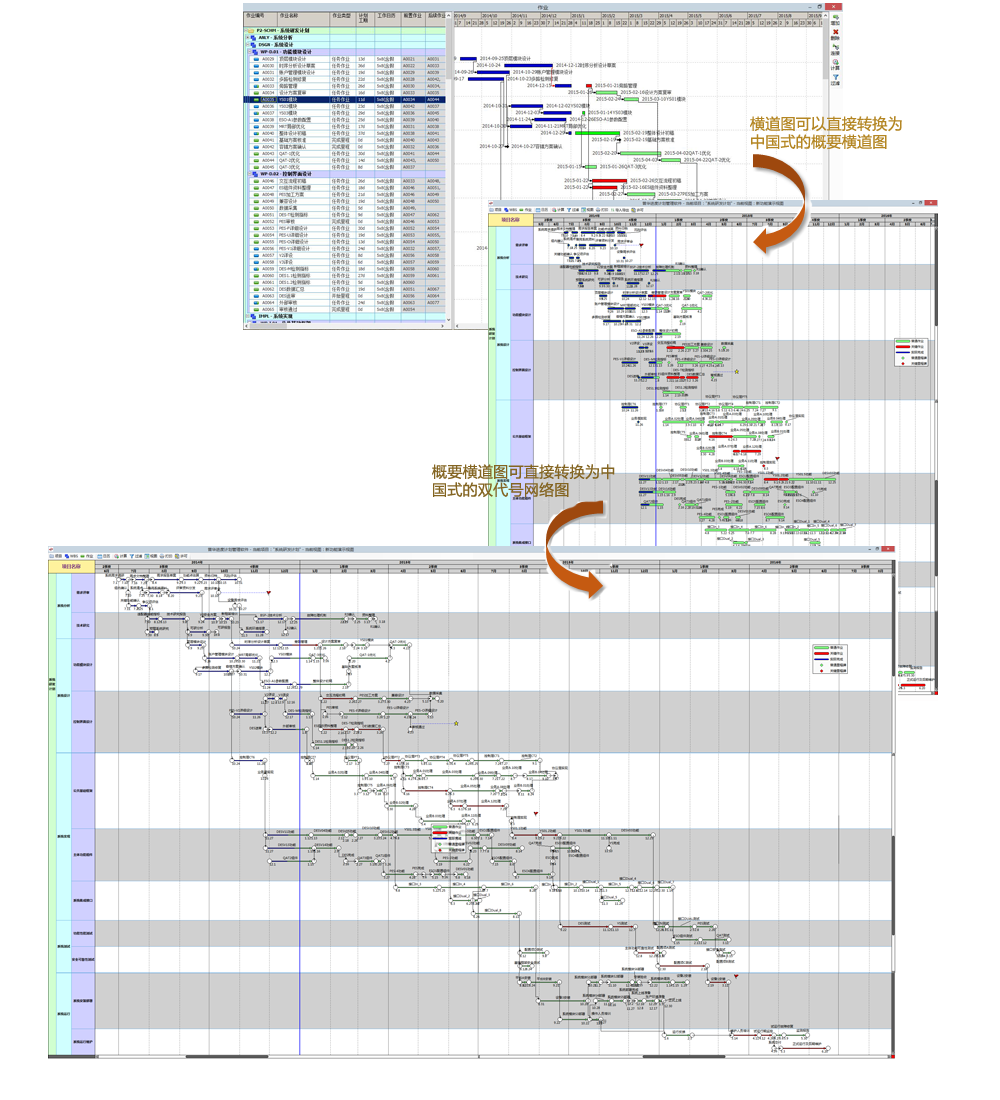Expand the ANLY 系统分析 tree node
Image resolution: width=1000 pixels, height=1100 pixels.
(x=249, y=38)
